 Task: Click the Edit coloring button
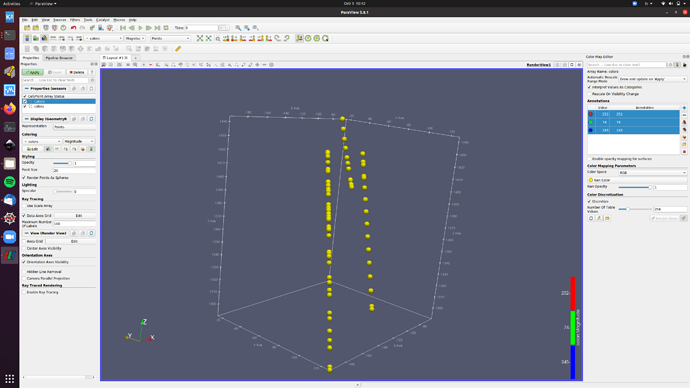(33, 149)
